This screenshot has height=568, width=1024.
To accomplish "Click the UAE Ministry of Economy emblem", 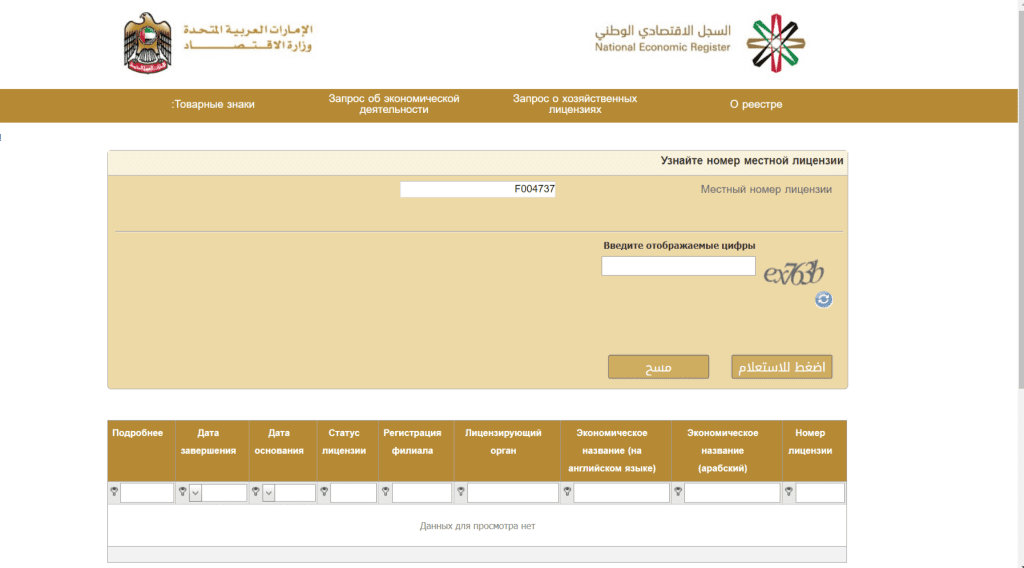I will tap(148, 43).
